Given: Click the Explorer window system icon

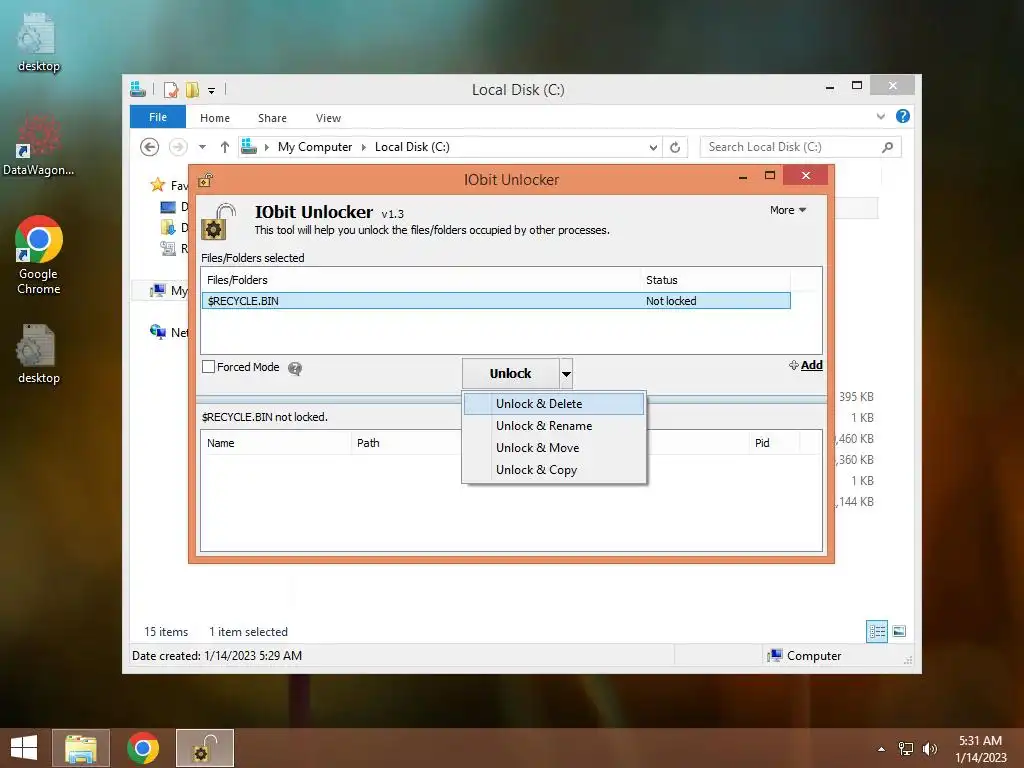Looking at the screenshot, I should pos(138,89).
